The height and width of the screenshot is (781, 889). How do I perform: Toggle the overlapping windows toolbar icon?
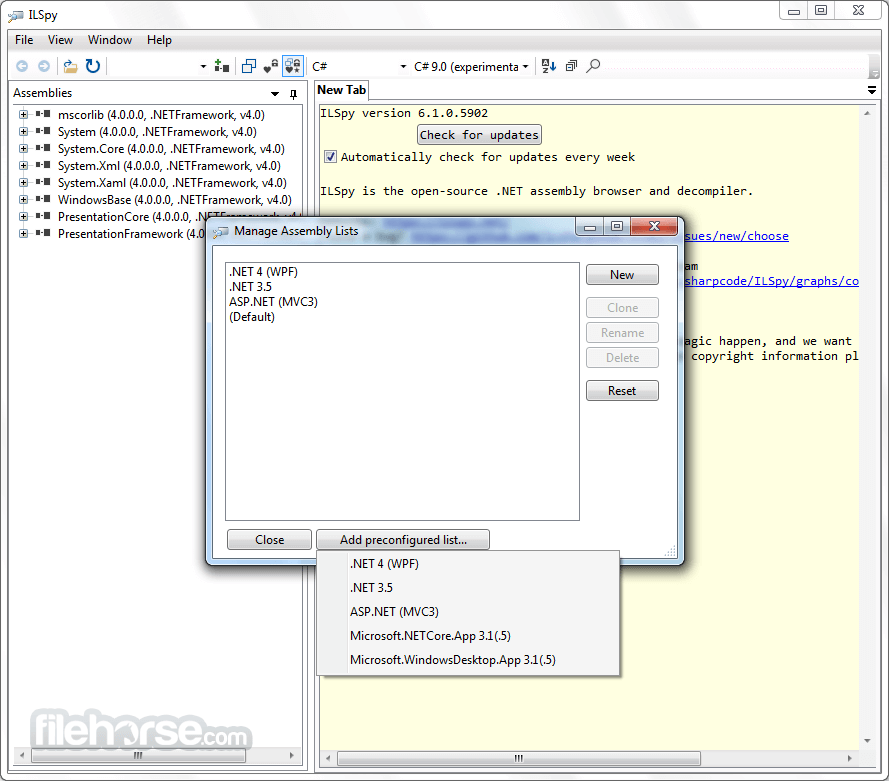pos(248,66)
